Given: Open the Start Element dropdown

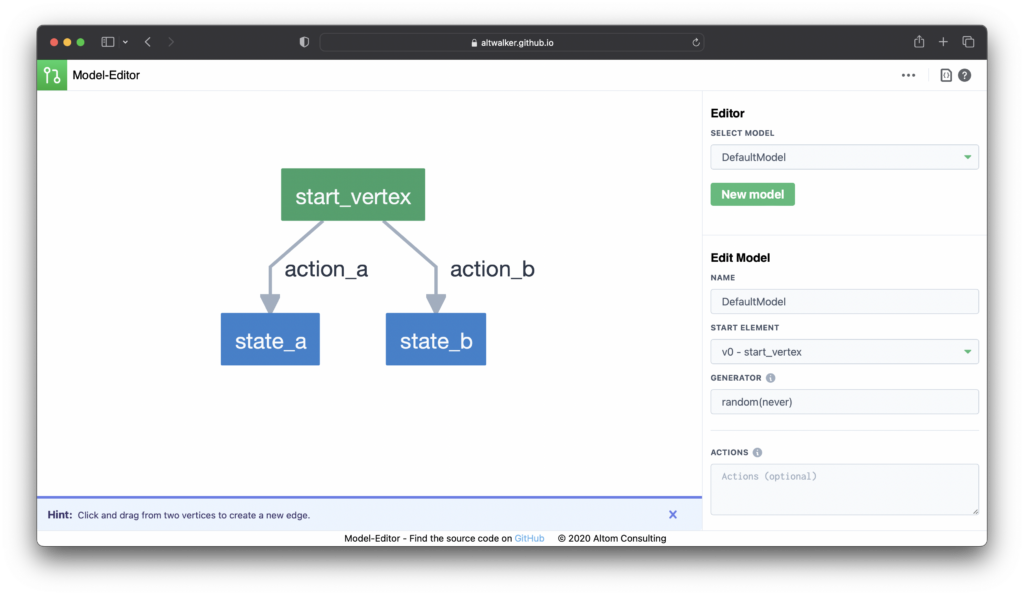Looking at the screenshot, I should (x=844, y=352).
